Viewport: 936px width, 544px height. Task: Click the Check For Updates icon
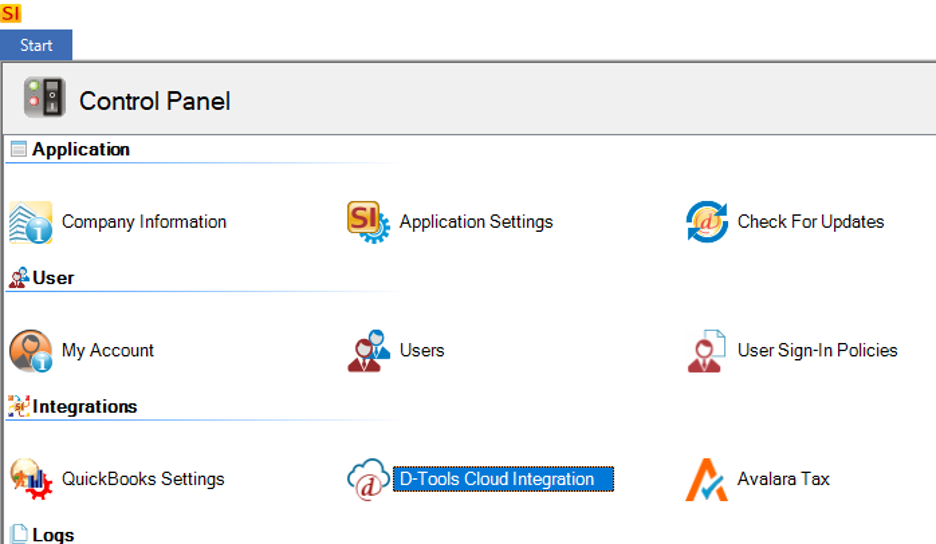point(707,222)
